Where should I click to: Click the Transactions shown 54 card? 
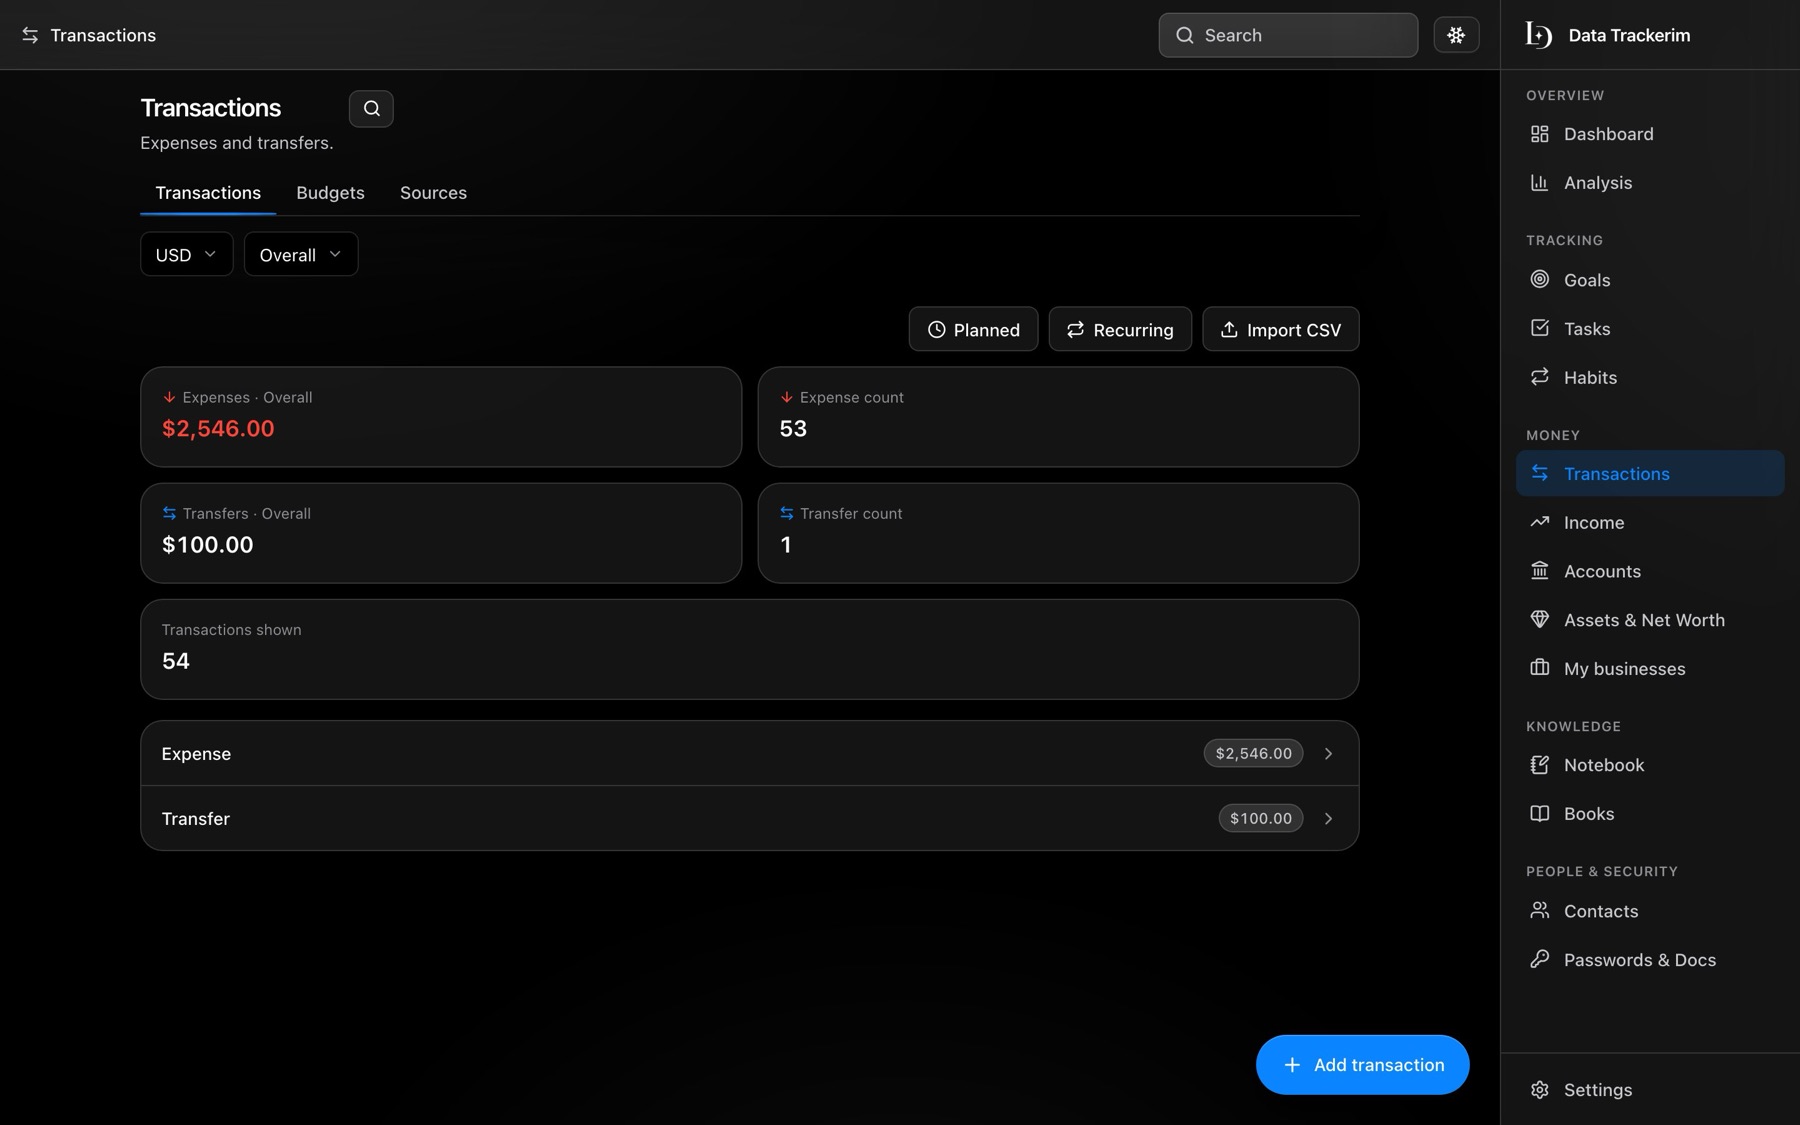tap(750, 649)
